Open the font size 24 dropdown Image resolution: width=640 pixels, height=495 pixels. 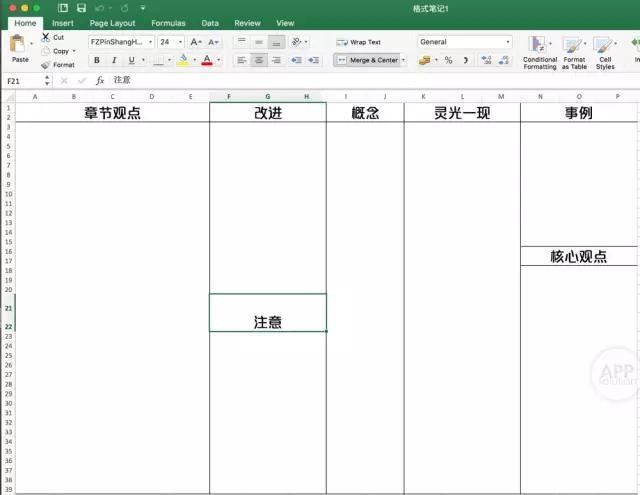point(180,42)
